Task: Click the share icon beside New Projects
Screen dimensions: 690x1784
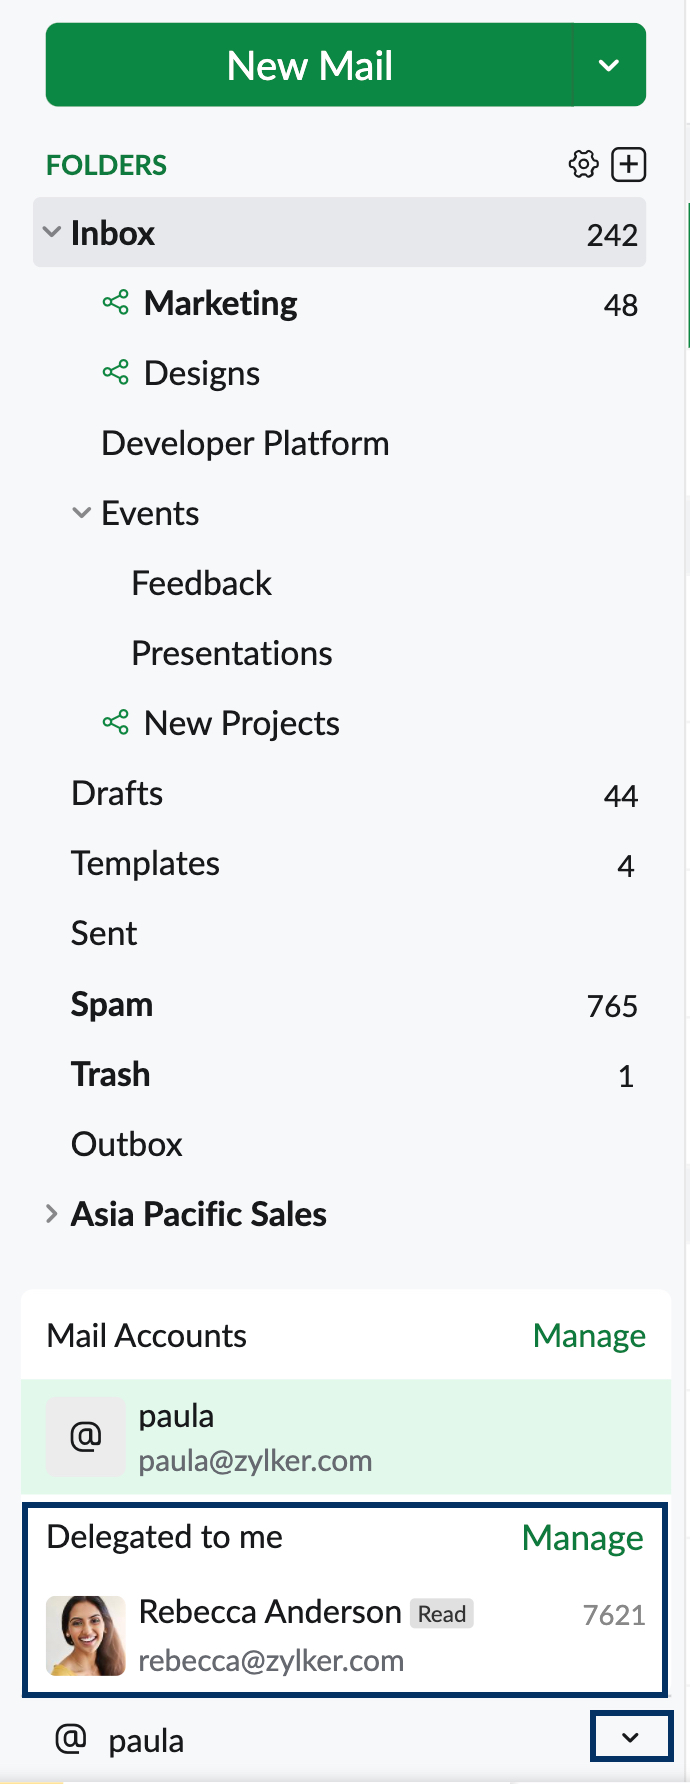Action: [116, 723]
